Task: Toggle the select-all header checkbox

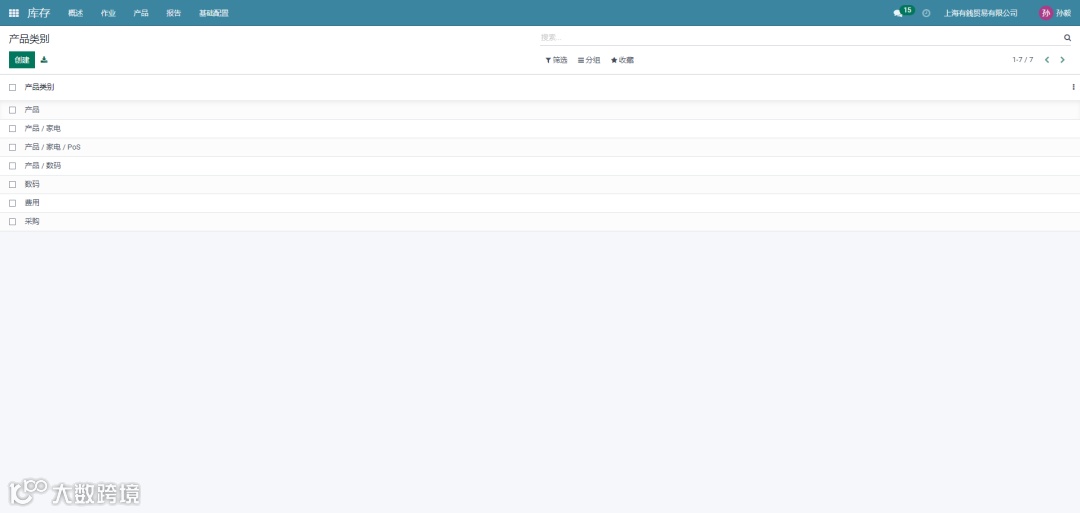Action: [12, 87]
